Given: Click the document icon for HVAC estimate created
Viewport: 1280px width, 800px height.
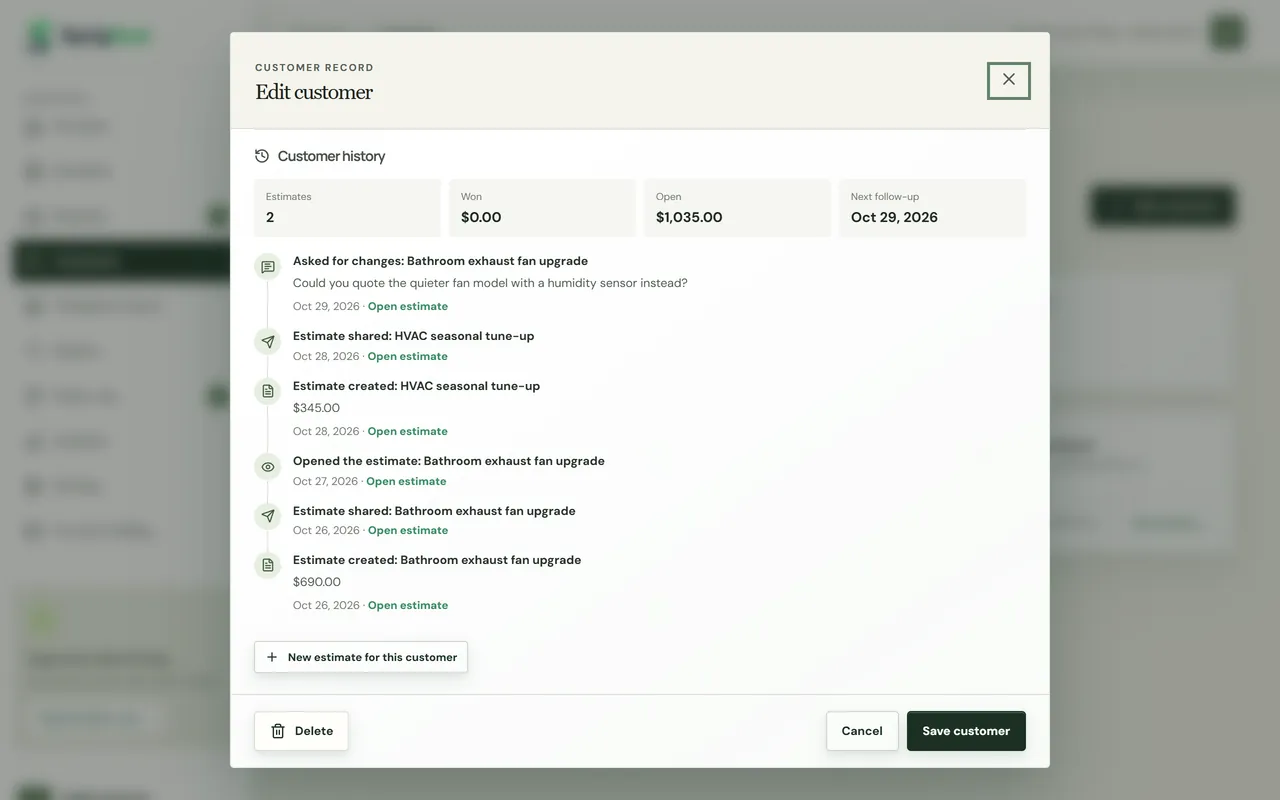Looking at the screenshot, I should click(x=268, y=392).
